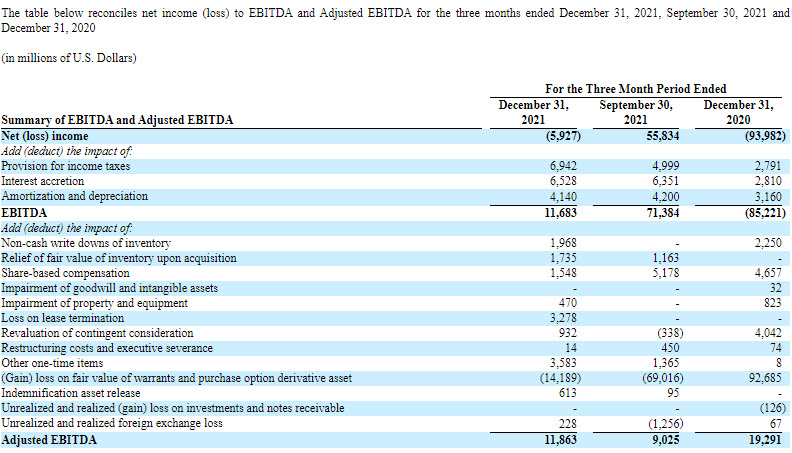Viewport: 792px width, 453px height.
Task: Select the 'Loss on lease termination' row label
Action: (63, 318)
